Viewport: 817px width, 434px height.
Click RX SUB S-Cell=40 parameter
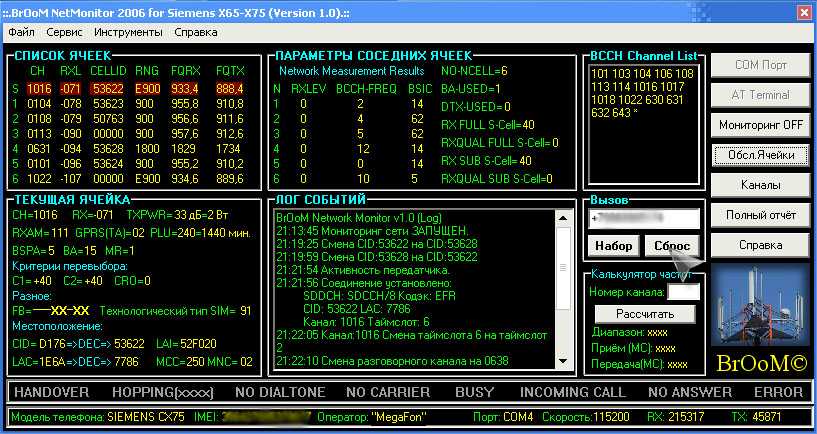(487, 161)
